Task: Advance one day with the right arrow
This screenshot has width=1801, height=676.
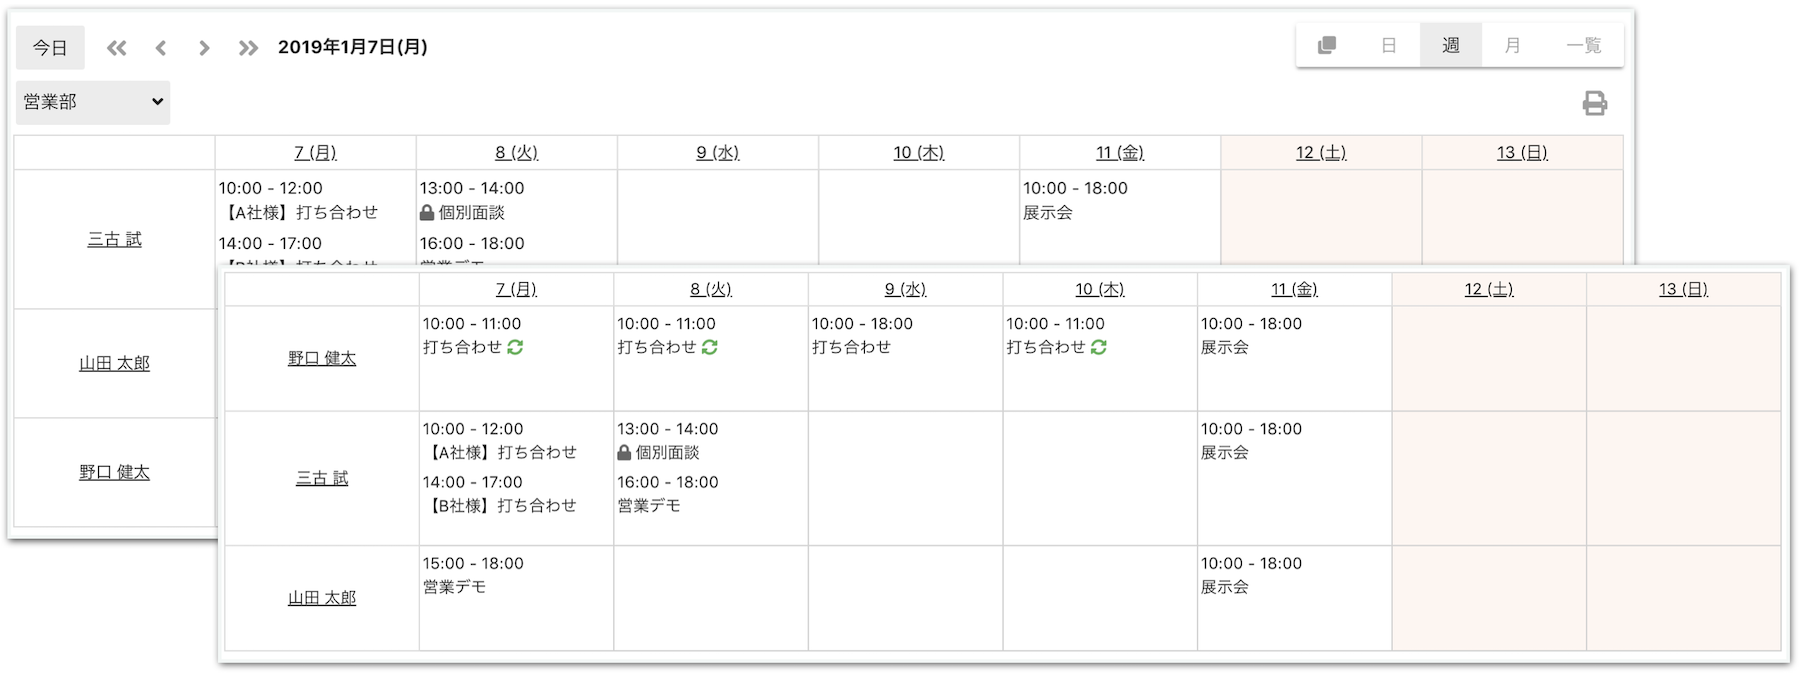Action: click(204, 48)
